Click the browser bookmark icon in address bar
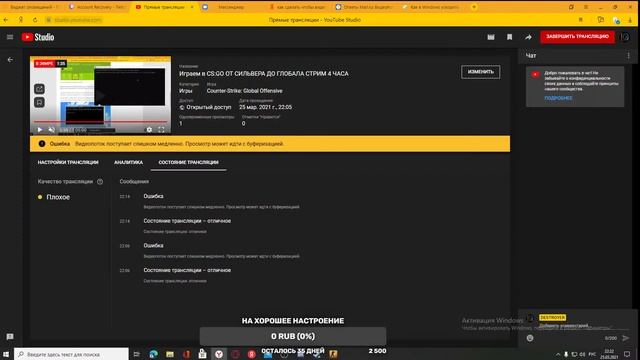Screen dimensions: 640x360 coord(580,20)
